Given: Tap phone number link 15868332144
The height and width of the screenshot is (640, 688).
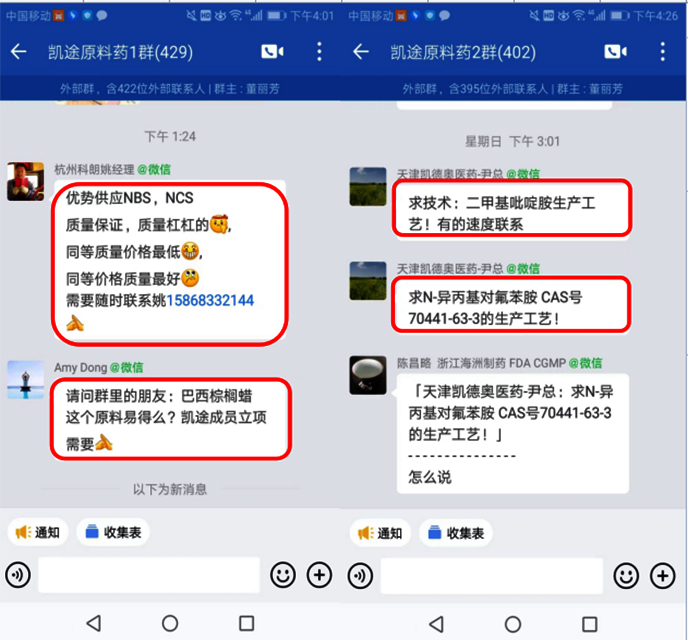Looking at the screenshot, I should 210,300.
